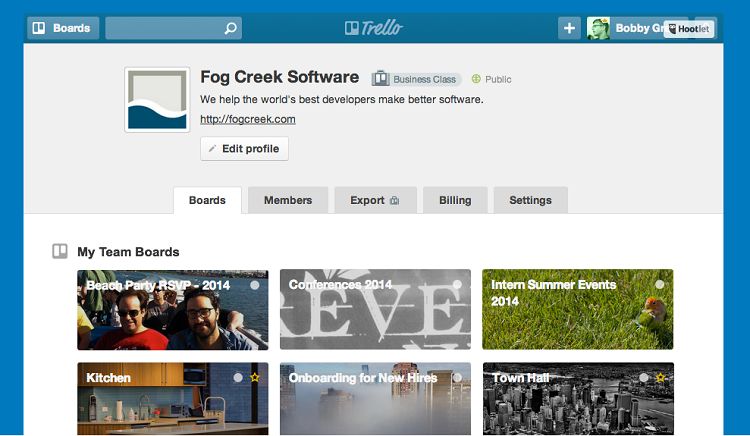Click inside the header search field
Viewport: 750px width, 436px height.
[x=165, y=28]
